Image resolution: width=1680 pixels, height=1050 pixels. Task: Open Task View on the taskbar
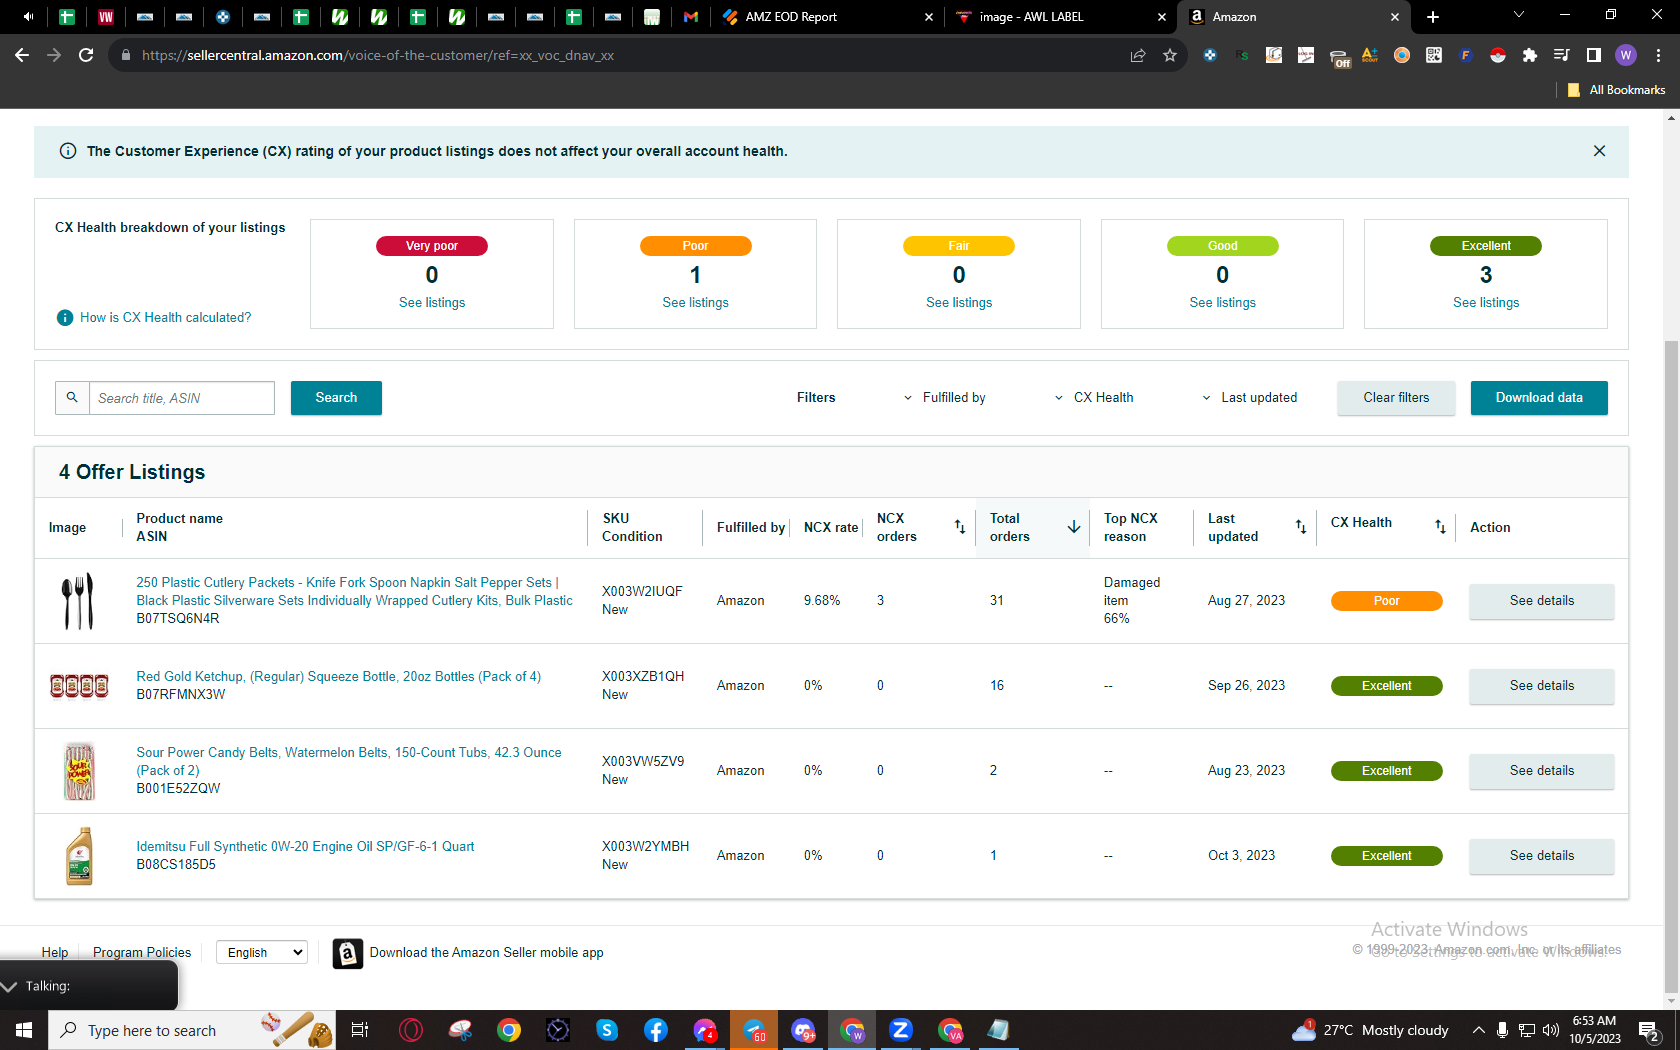[360, 1030]
